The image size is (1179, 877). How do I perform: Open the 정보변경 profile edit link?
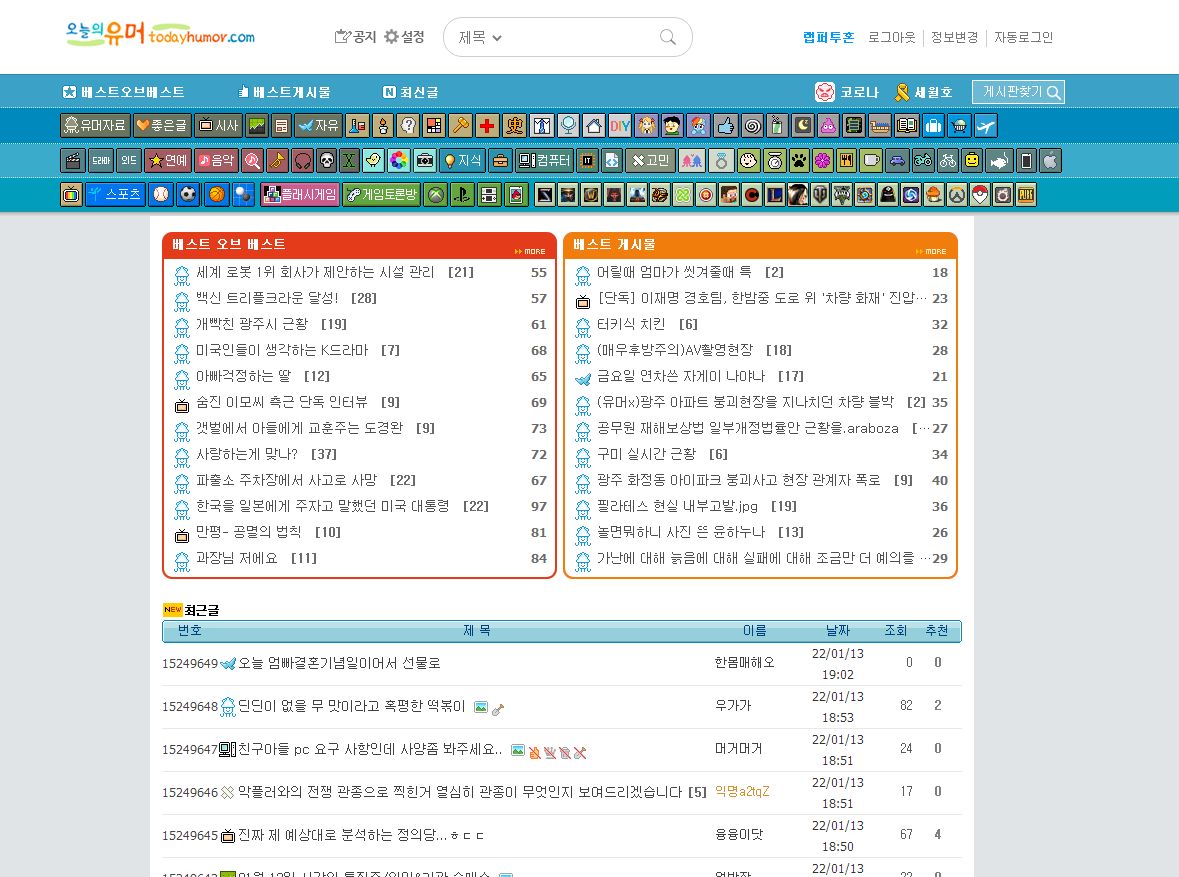(954, 37)
